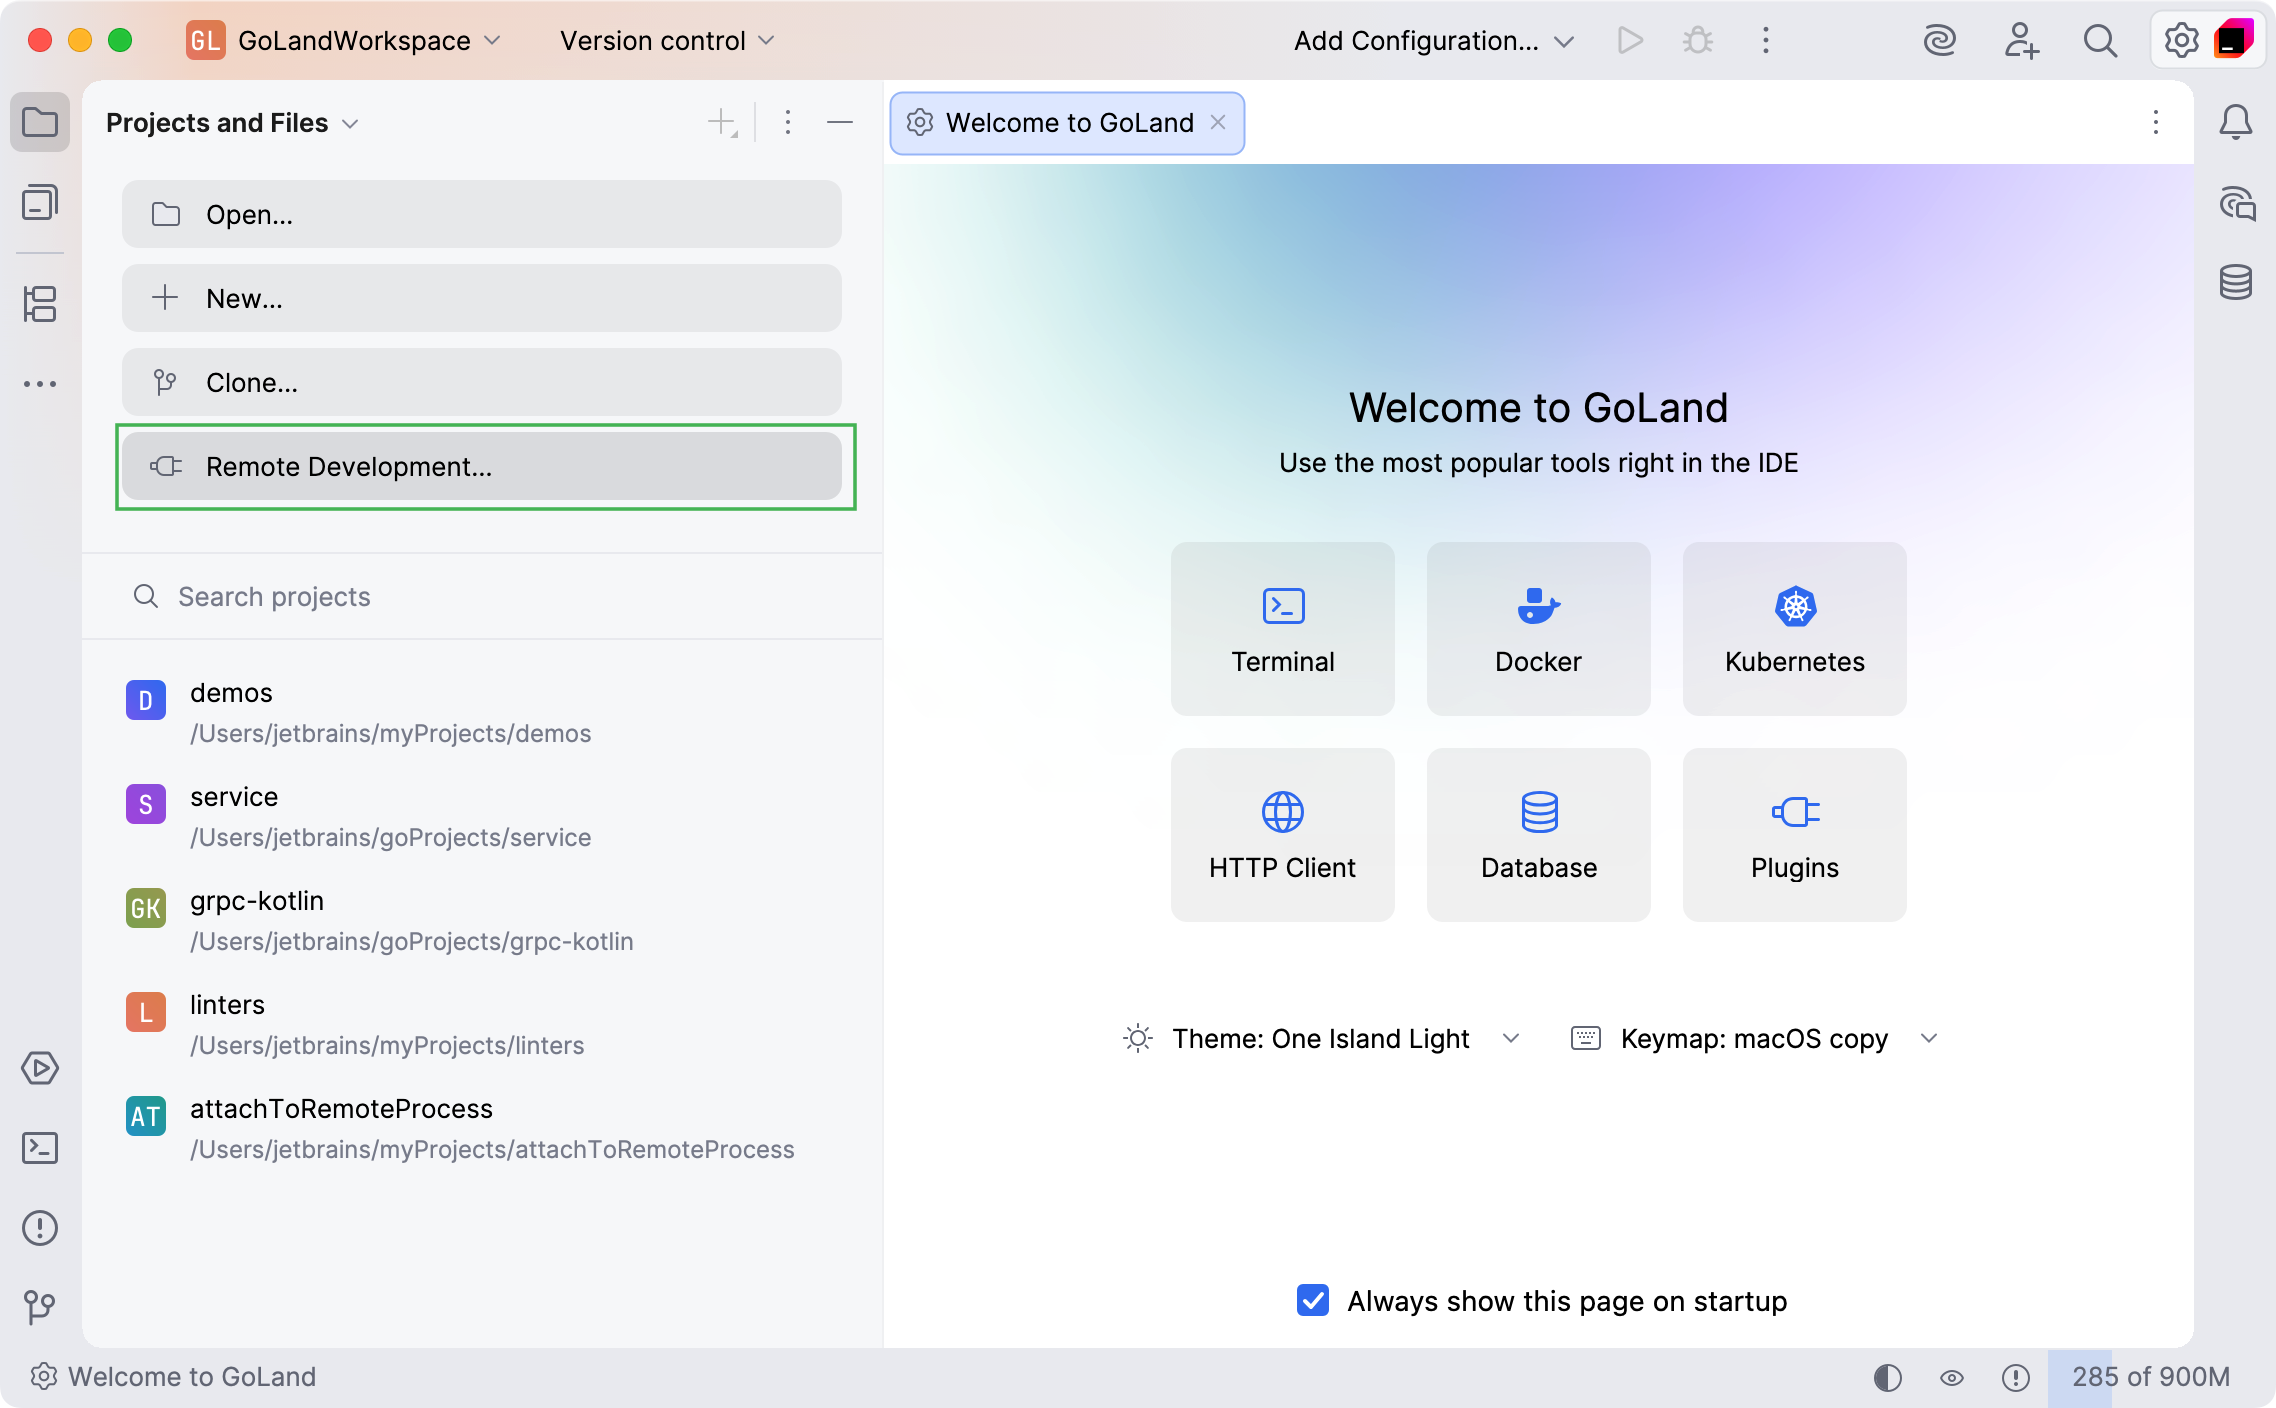
Task: Toggle the contrast icon in the status bar
Action: click(1887, 1377)
